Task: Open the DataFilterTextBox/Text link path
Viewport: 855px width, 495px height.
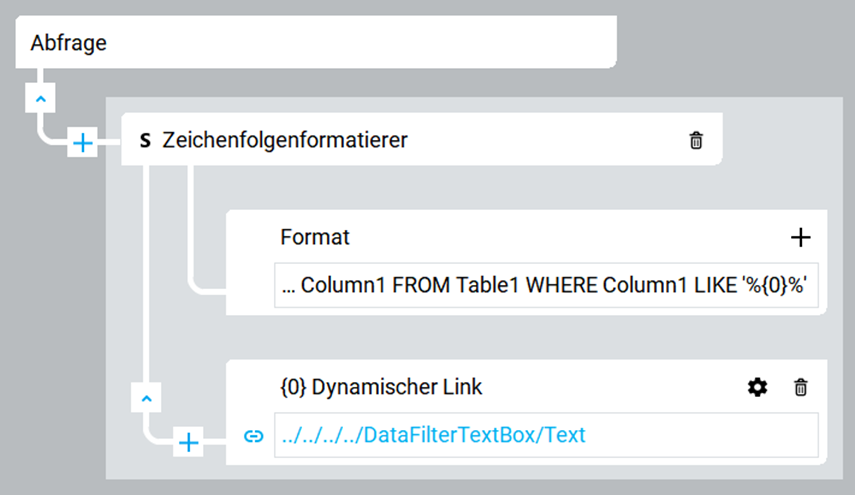Action: [433, 435]
